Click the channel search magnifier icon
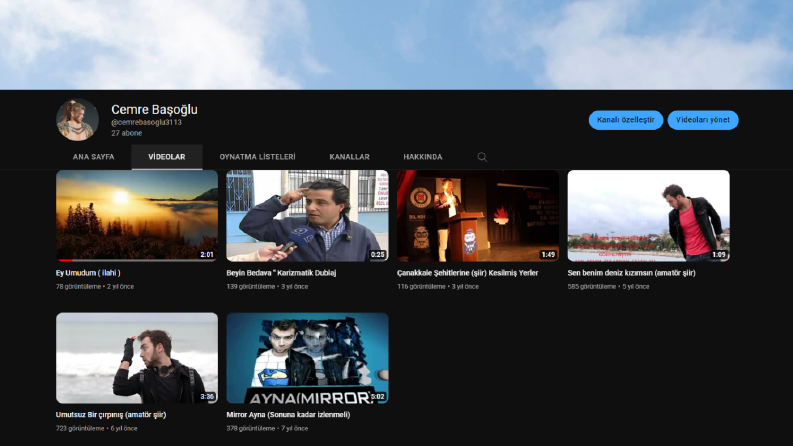Viewport: 793px width, 446px height. click(x=482, y=157)
